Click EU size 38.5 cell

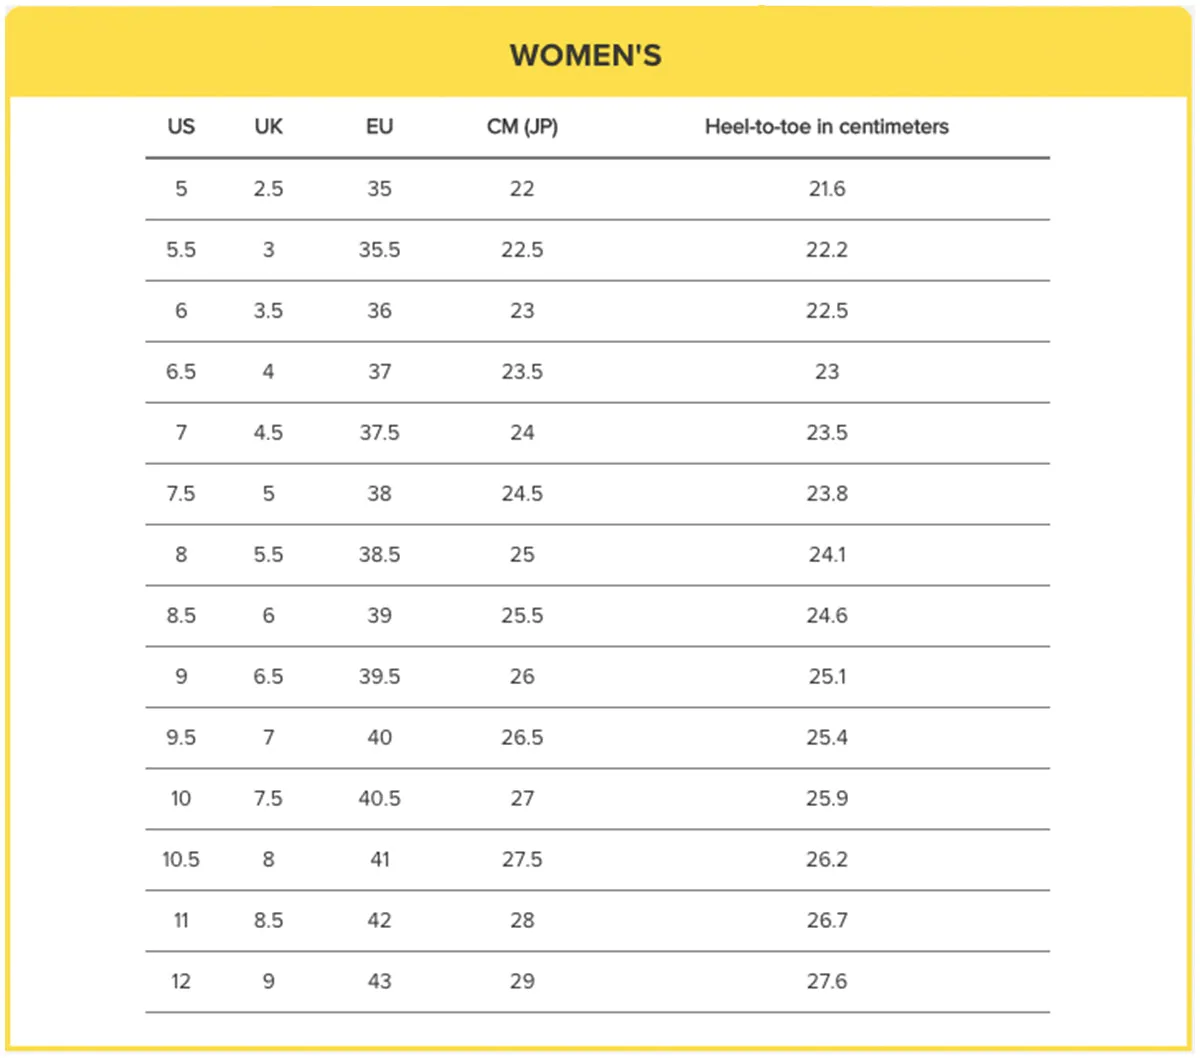(379, 555)
